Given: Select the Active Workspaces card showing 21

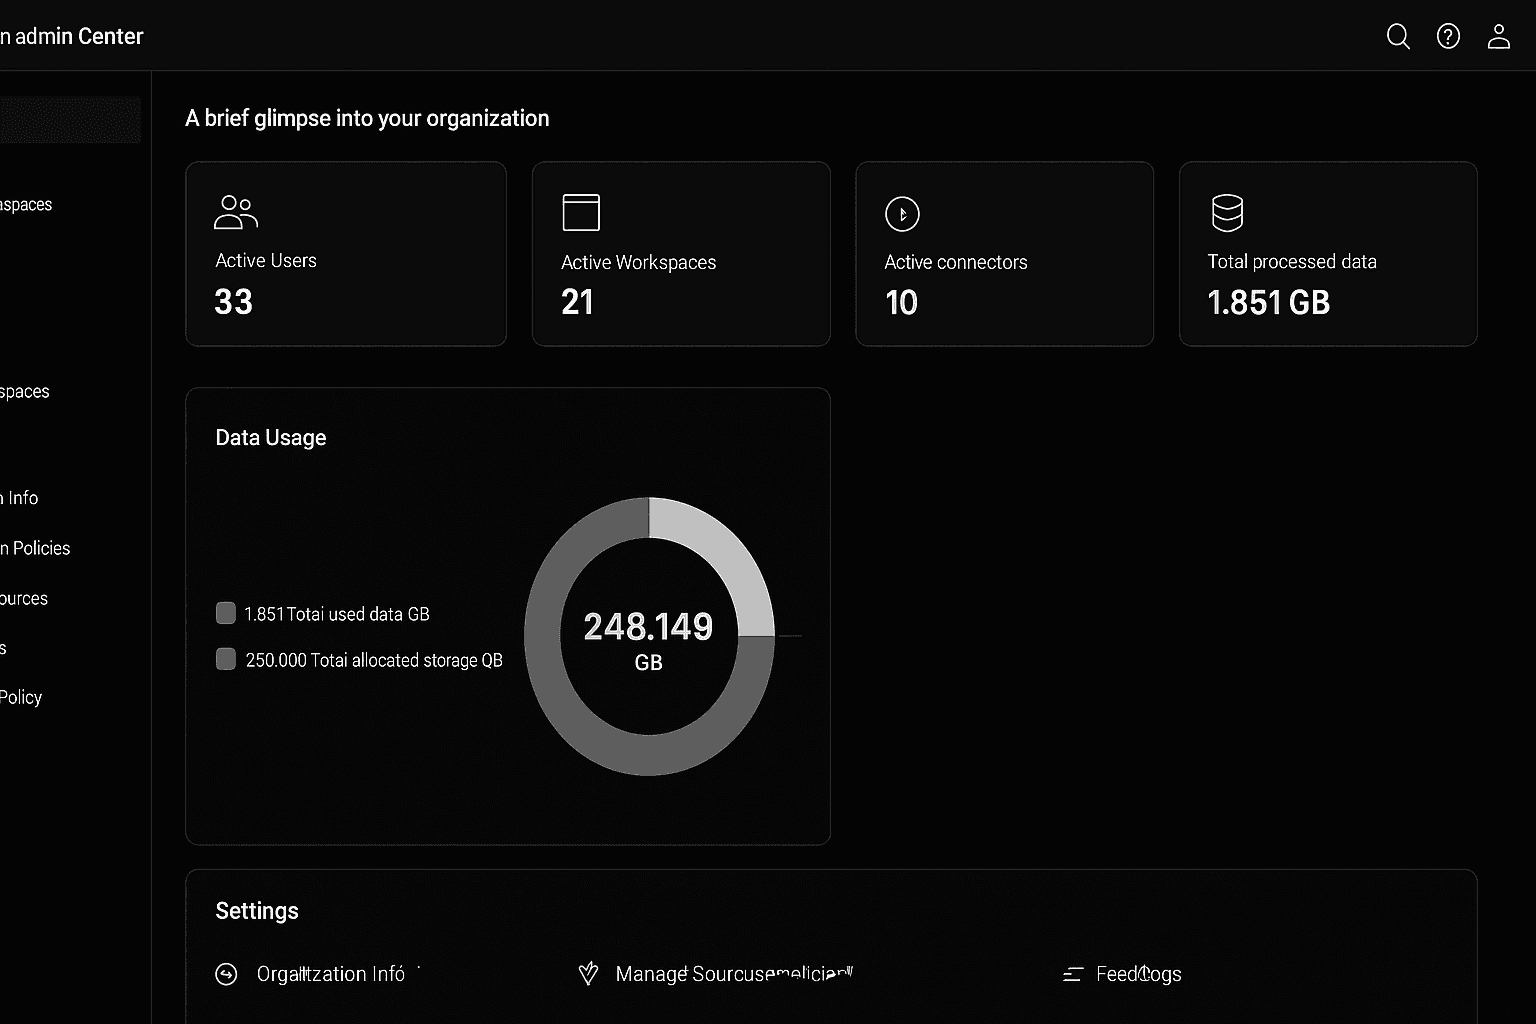Looking at the screenshot, I should pos(681,254).
